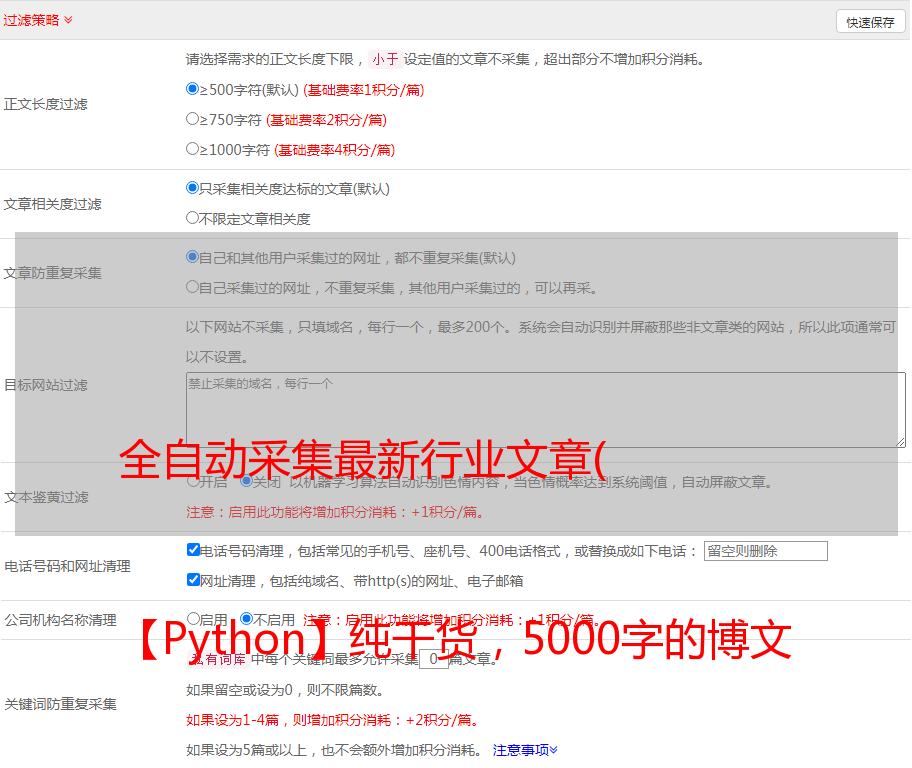Click the 文章相关度过滤 row label
This screenshot has height=768, width=912.
[x=52, y=204]
